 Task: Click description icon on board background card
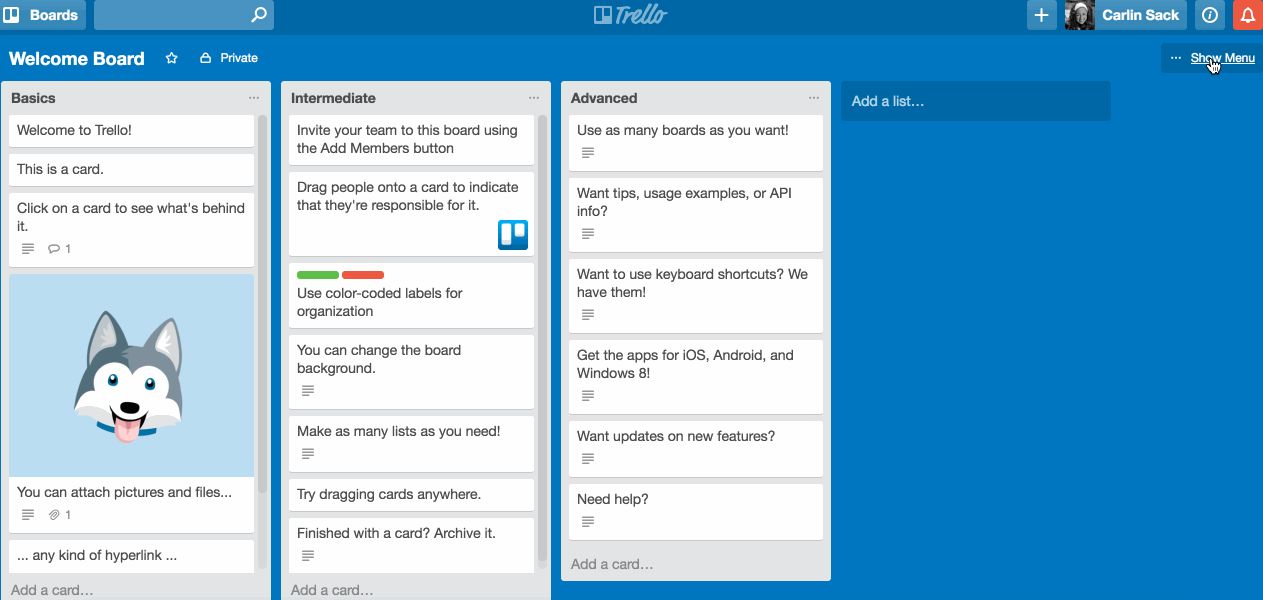(308, 391)
